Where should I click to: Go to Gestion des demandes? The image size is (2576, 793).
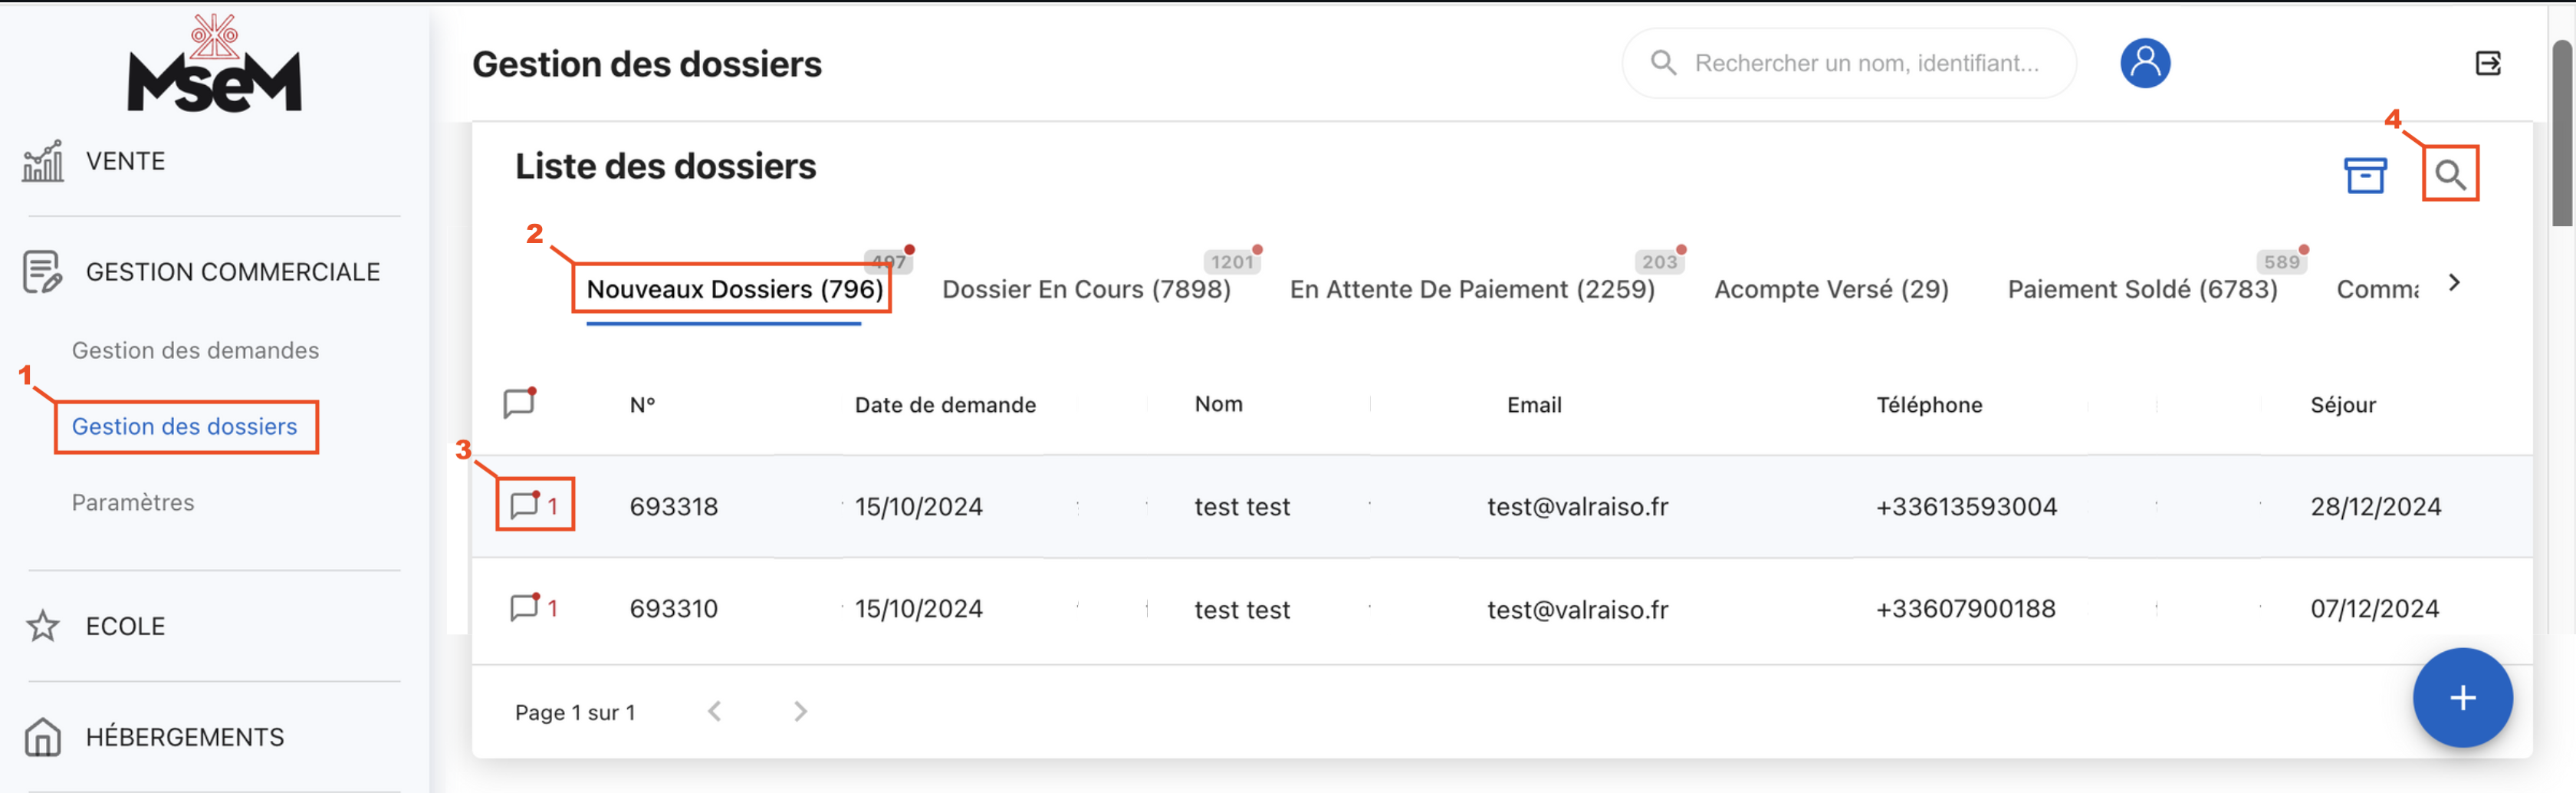195,350
